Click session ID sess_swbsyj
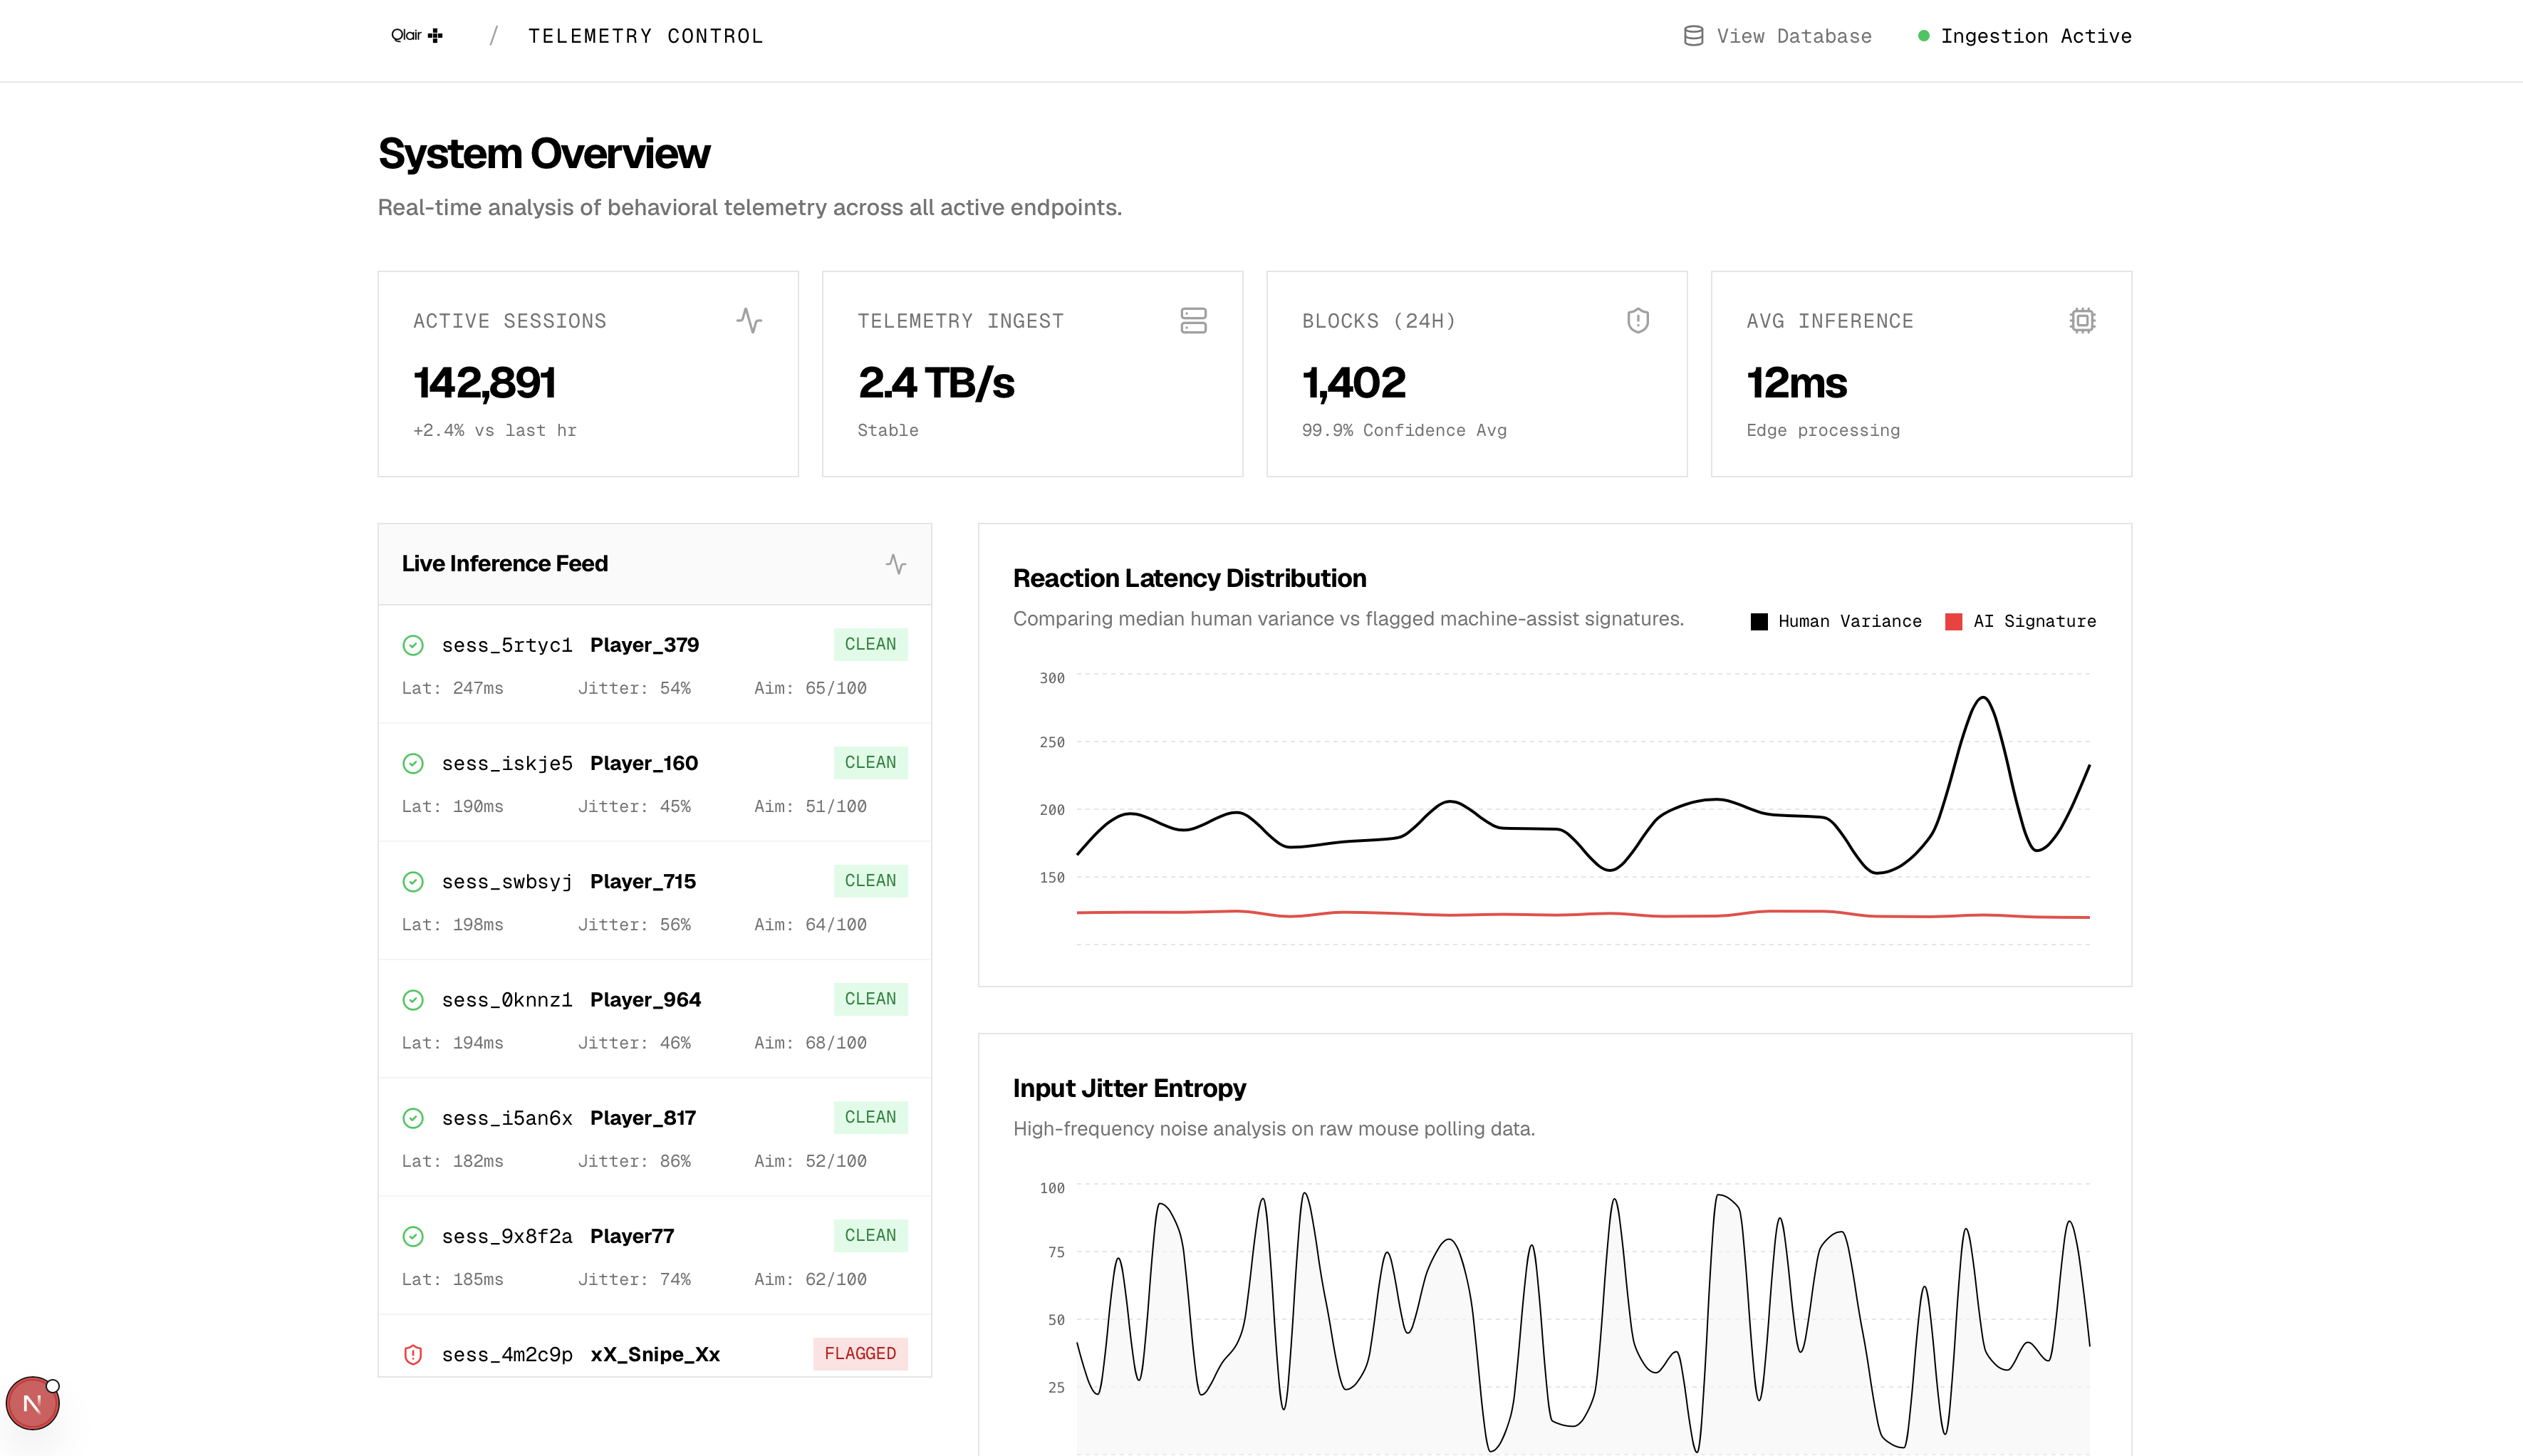This screenshot has width=2523, height=1456. [x=507, y=882]
